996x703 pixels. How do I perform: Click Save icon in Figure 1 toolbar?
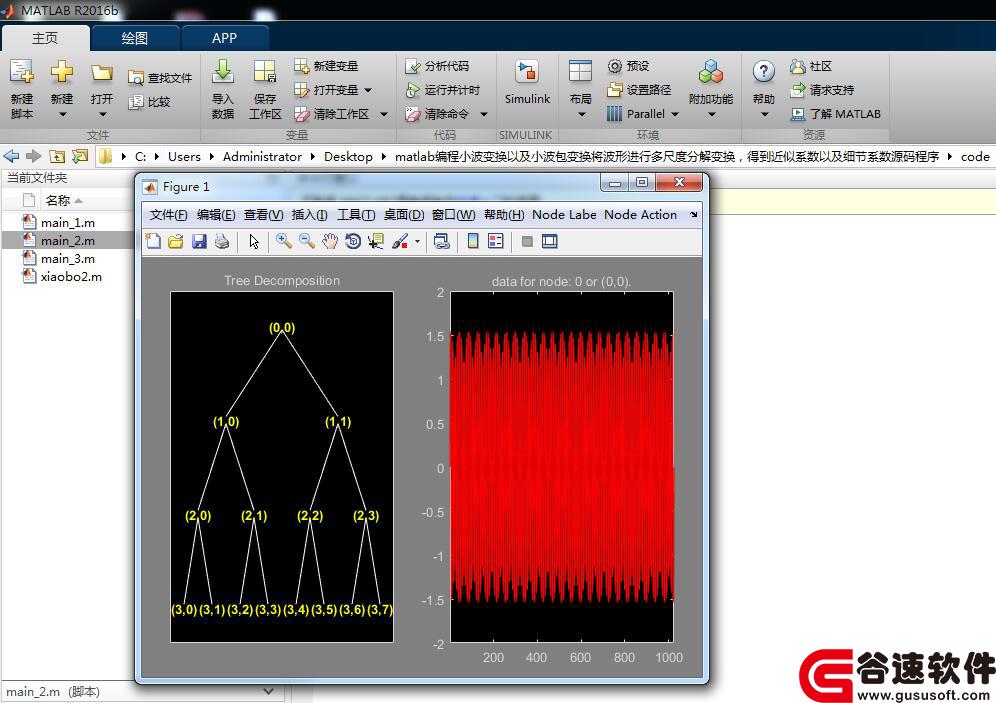[x=199, y=241]
